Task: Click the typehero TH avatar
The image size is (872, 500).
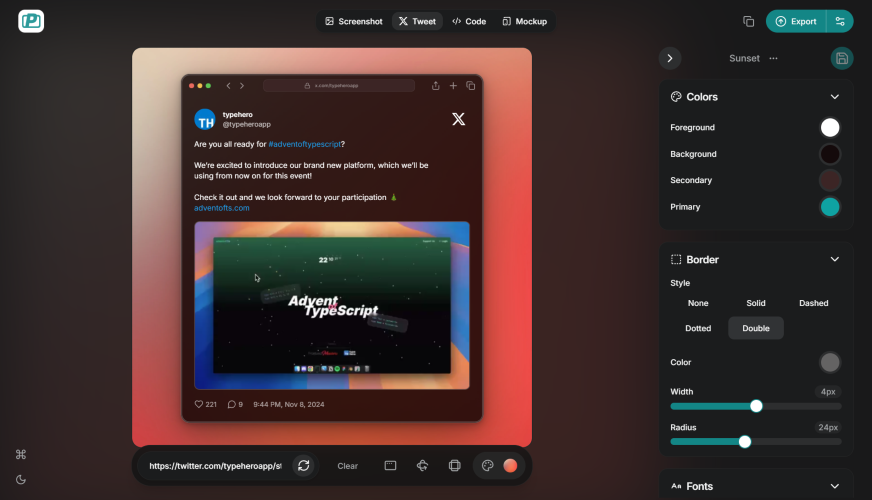Action: click(205, 120)
